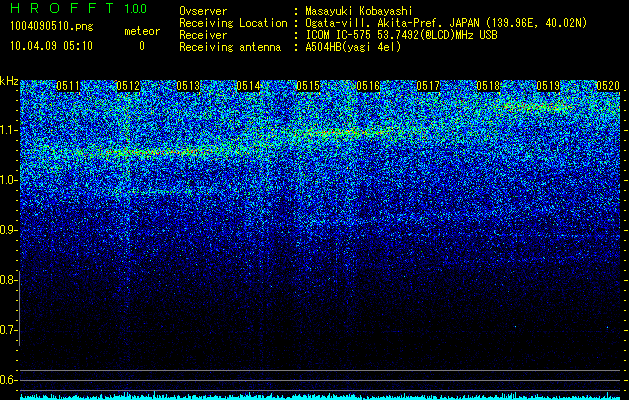
Task: Click the Receiver label
Action: coord(203,35)
